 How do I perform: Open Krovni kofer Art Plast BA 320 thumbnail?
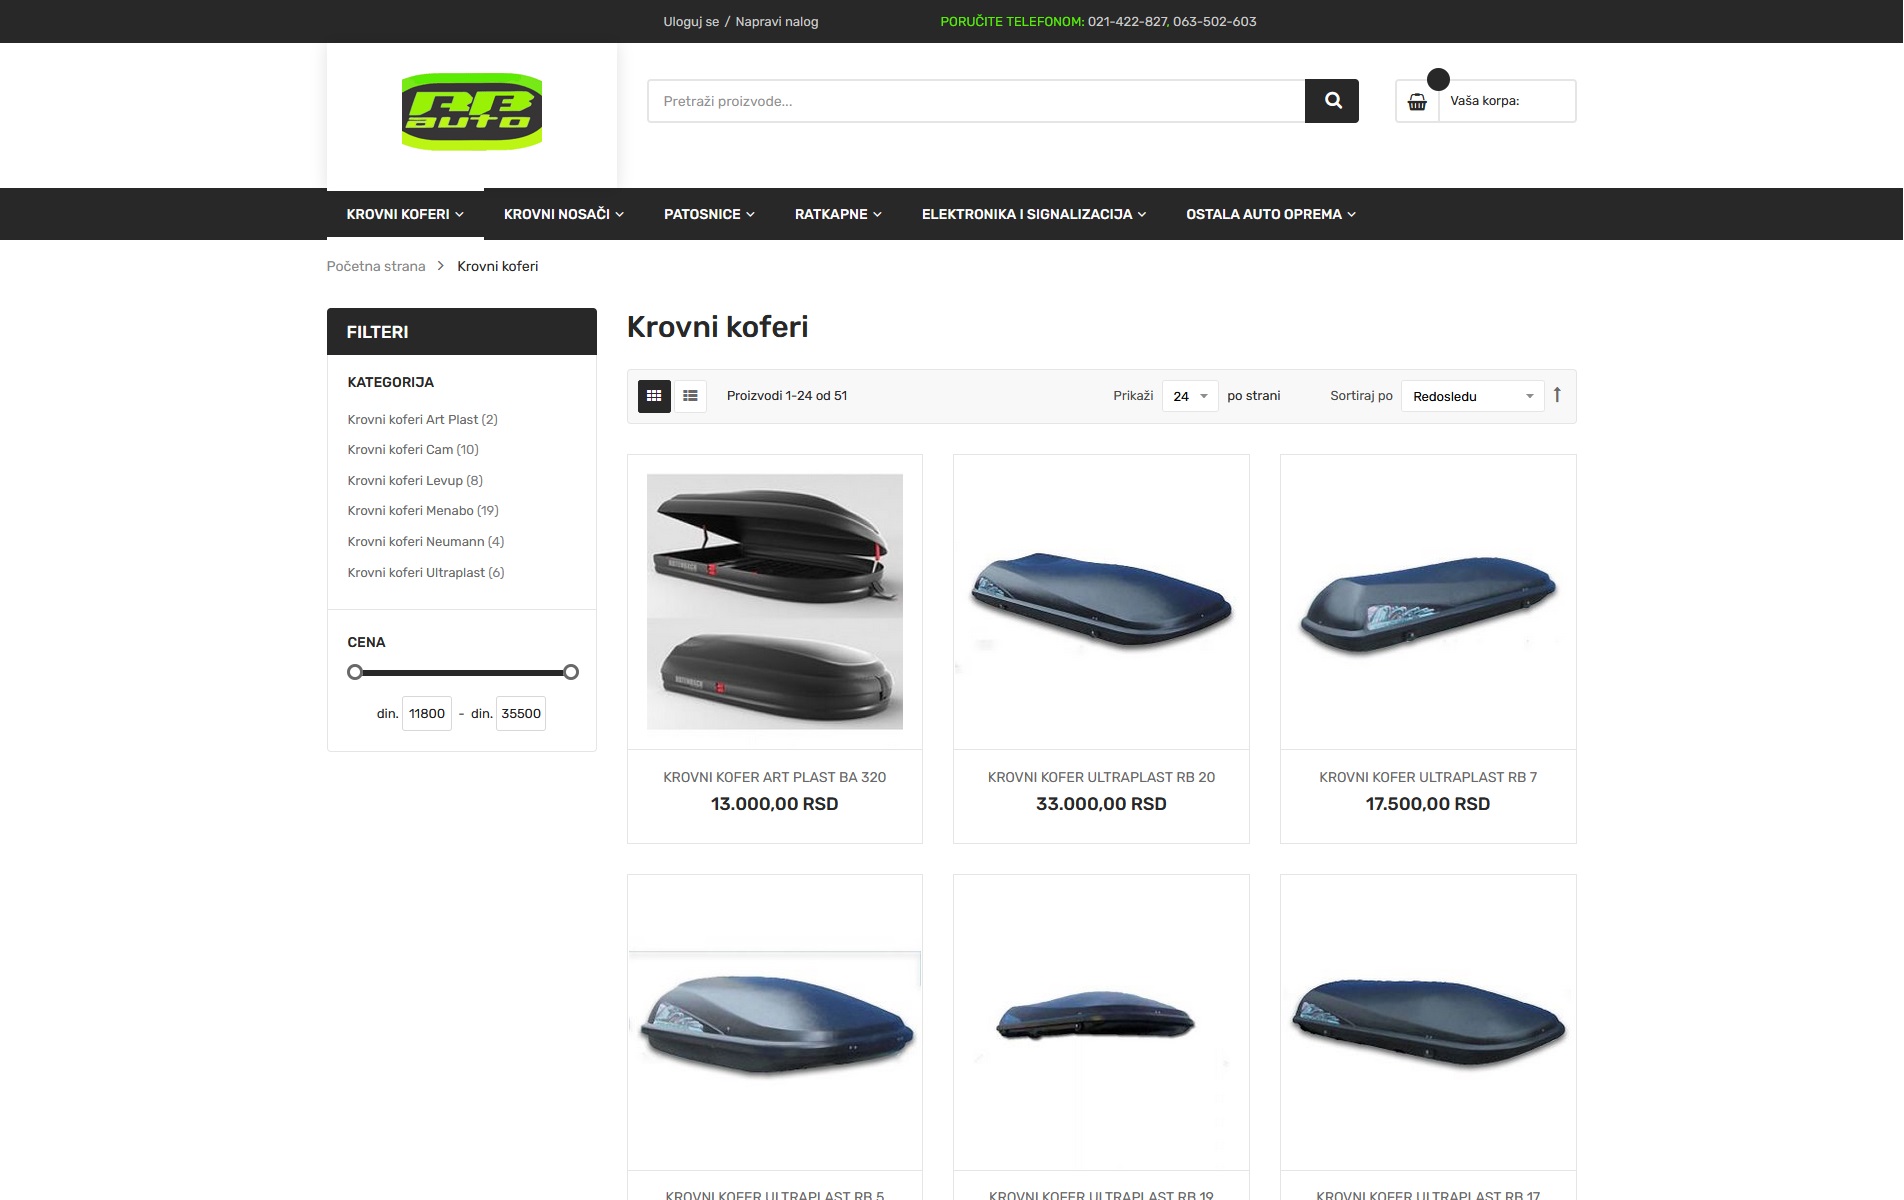[x=775, y=602]
